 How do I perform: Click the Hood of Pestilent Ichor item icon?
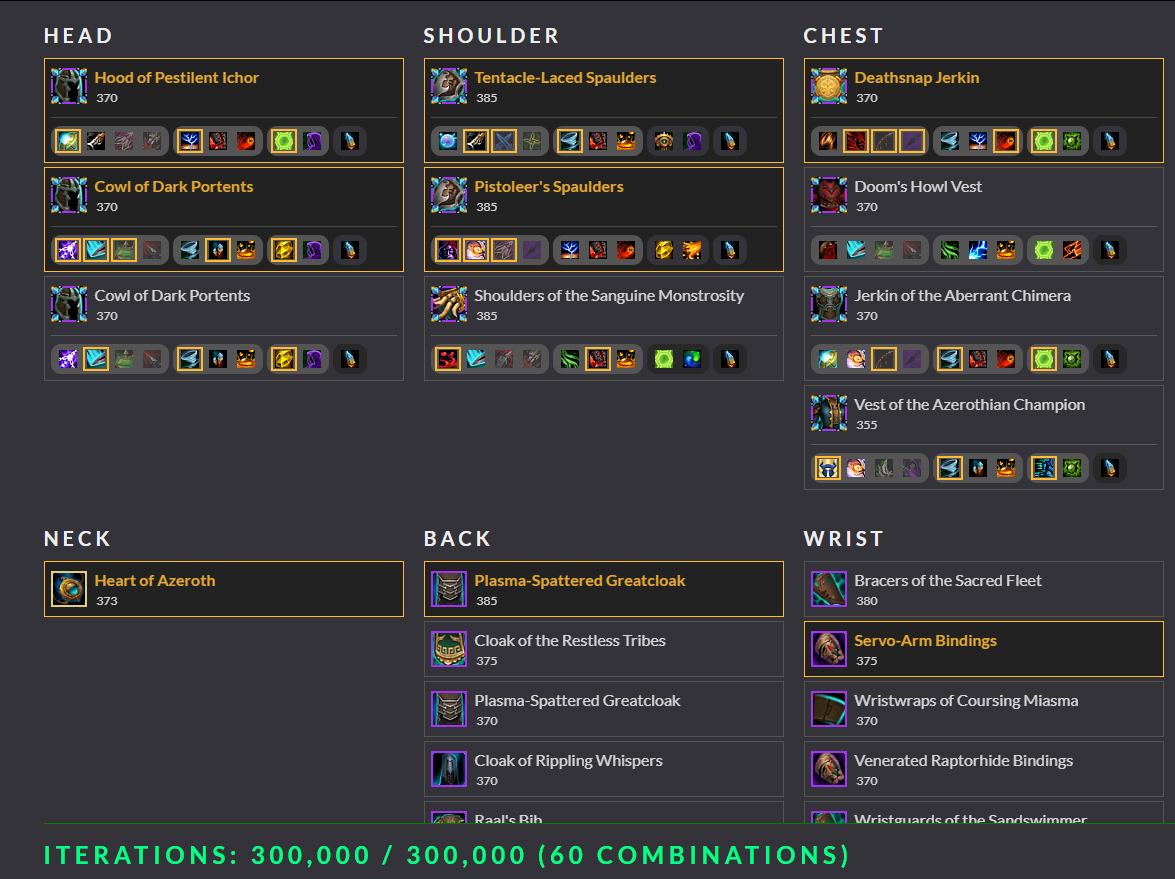click(x=69, y=86)
